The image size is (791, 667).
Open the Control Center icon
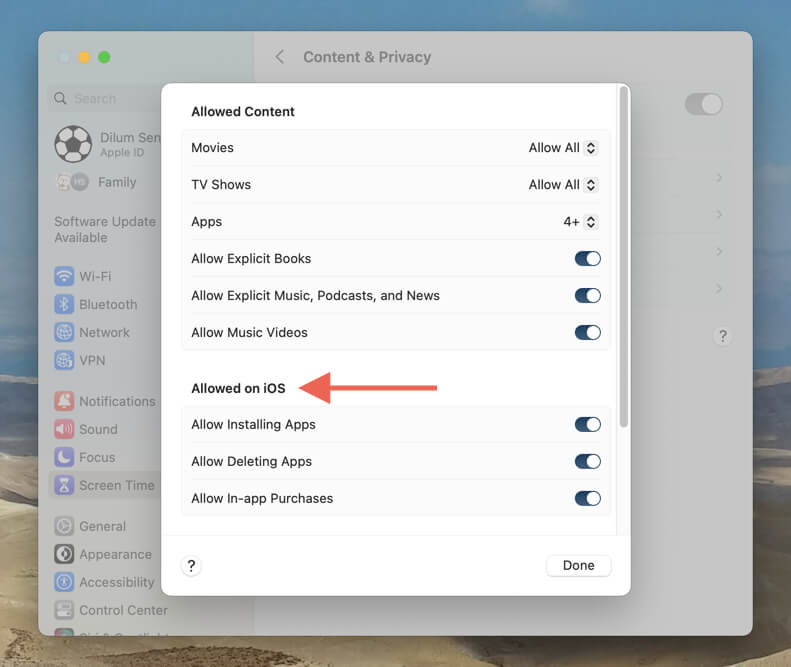(64, 610)
